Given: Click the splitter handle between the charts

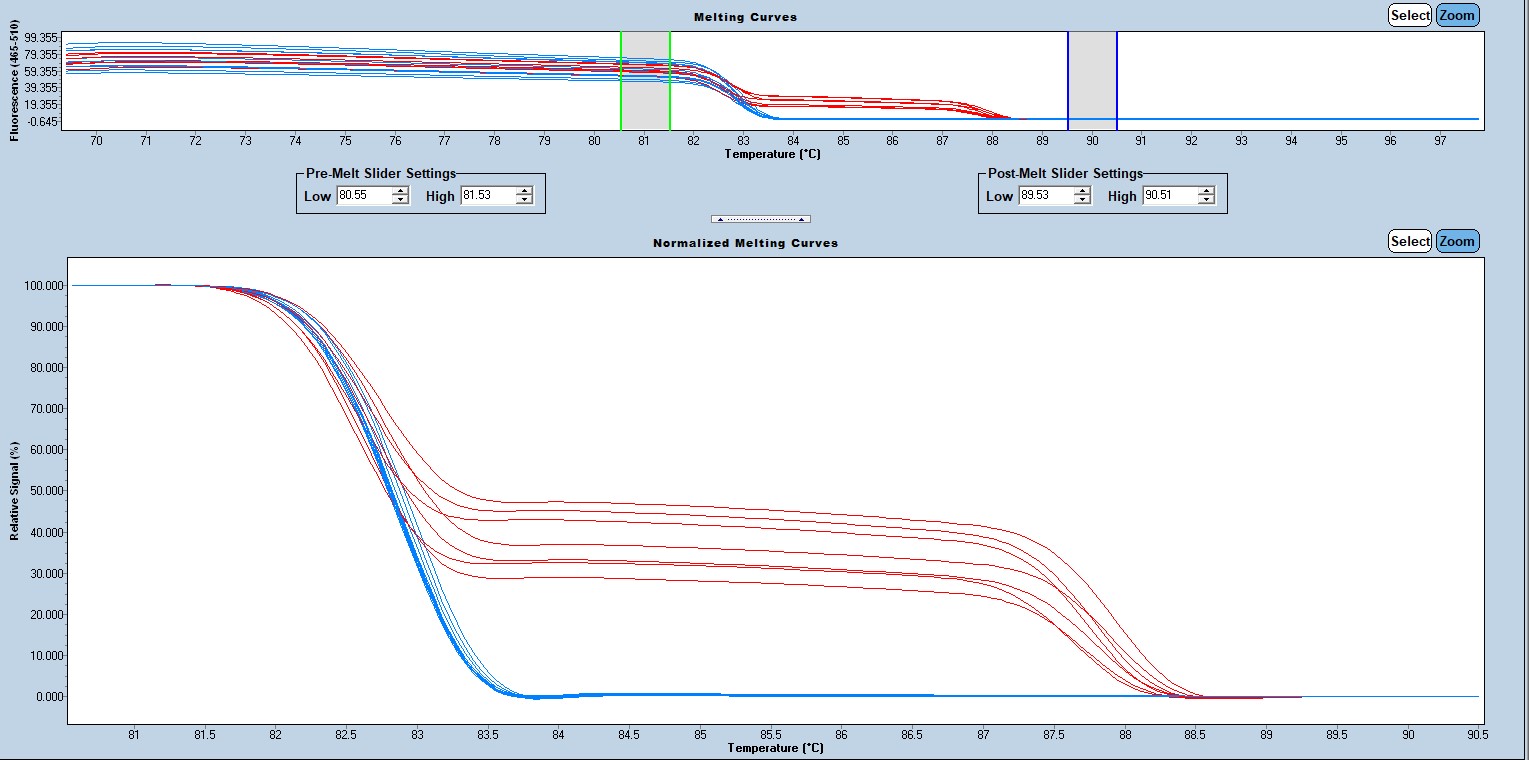Looking at the screenshot, I should (x=761, y=219).
